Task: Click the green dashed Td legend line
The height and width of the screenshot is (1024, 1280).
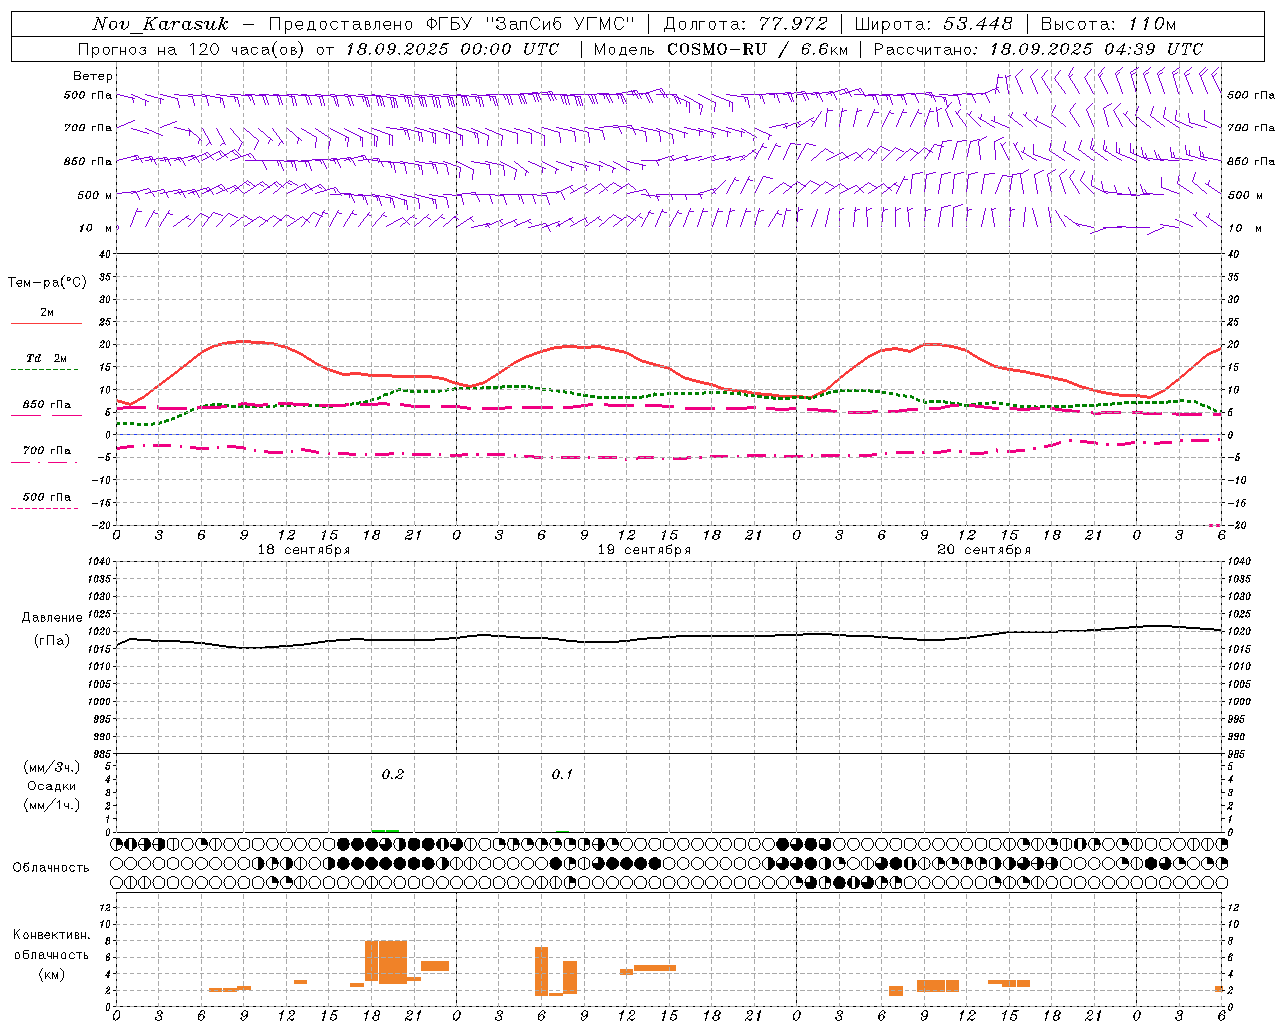Action: click(44, 370)
